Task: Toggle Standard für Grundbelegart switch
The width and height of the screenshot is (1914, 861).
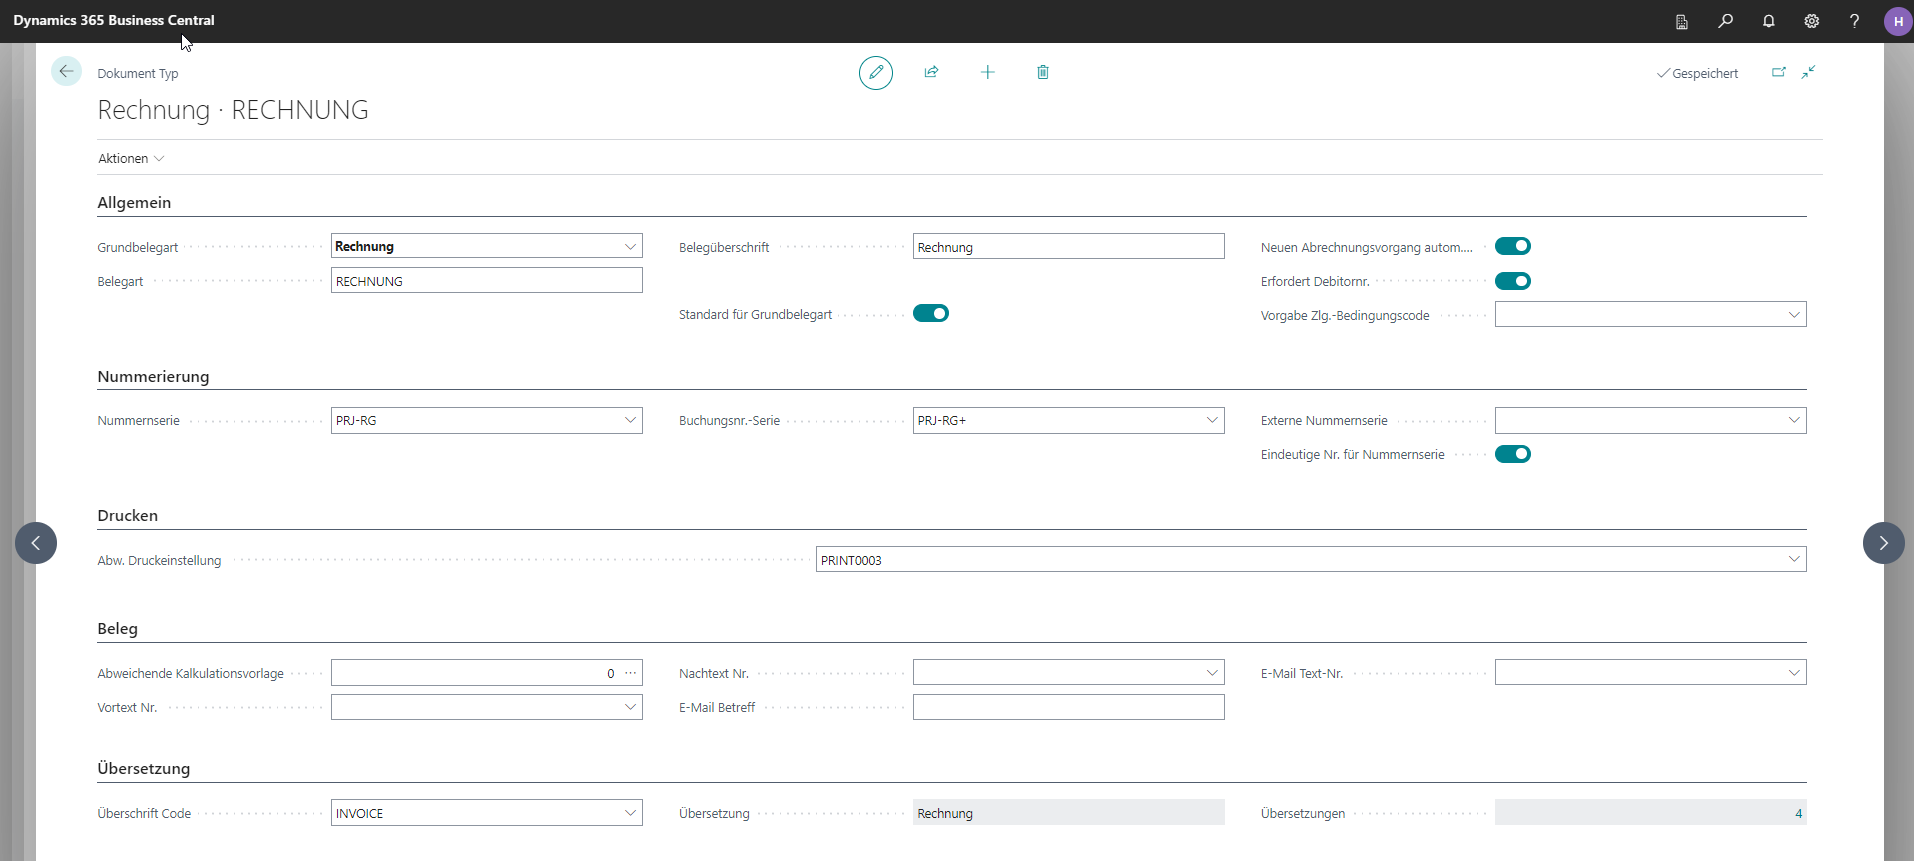Action: [x=930, y=314]
